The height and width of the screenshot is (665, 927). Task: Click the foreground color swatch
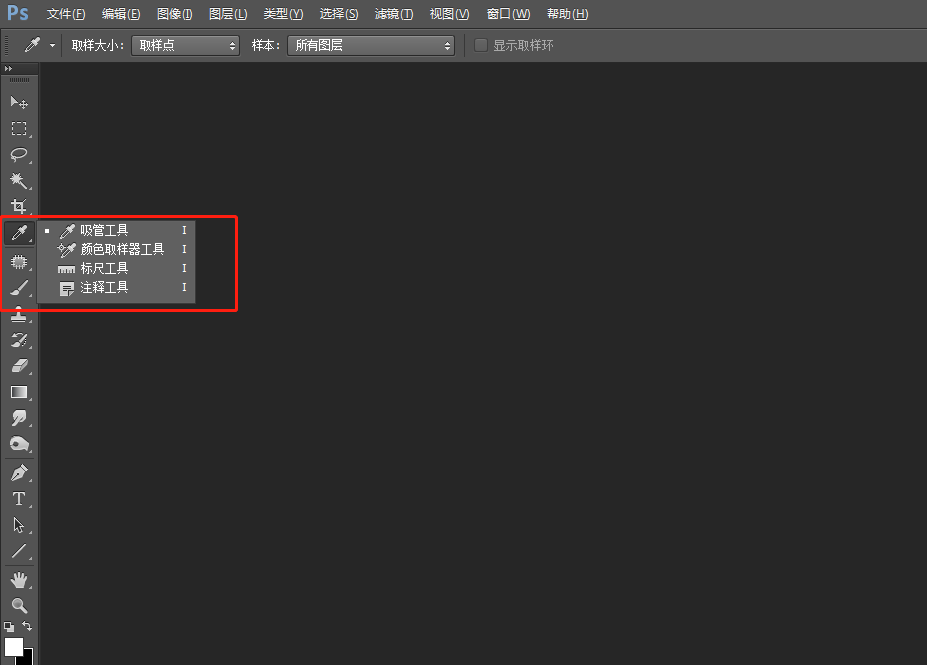[14, 647]
